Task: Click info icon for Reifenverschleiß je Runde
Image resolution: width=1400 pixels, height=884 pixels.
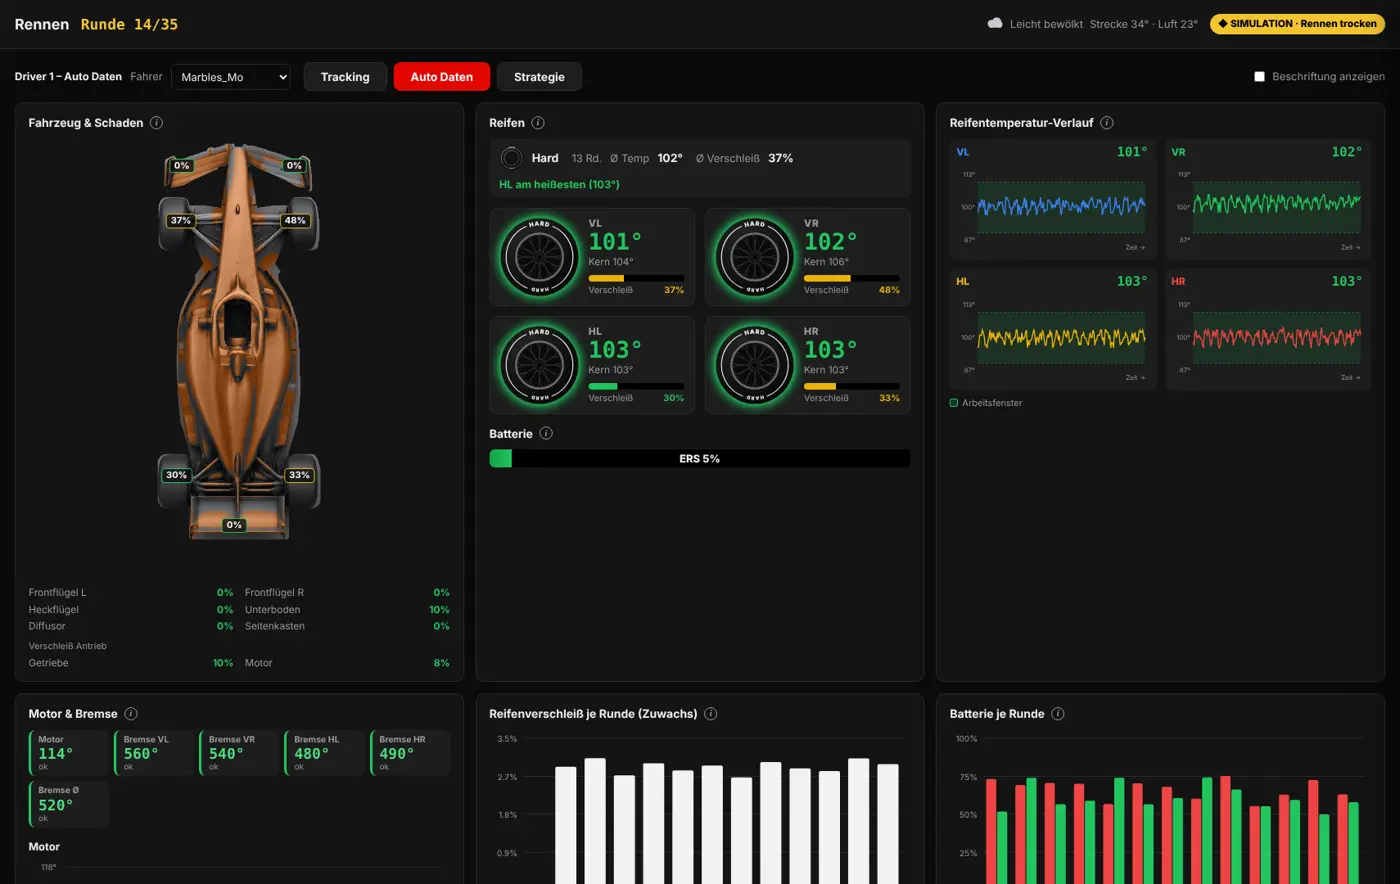Action: 711,714
